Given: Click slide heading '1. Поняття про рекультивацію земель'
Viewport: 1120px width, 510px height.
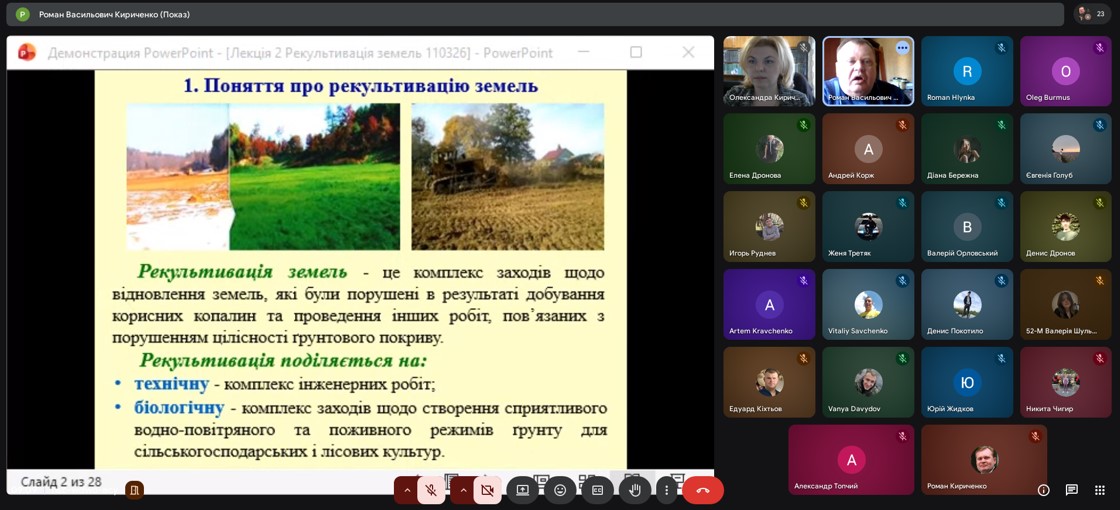Looking at the screenshot, I should click(361, 86).
